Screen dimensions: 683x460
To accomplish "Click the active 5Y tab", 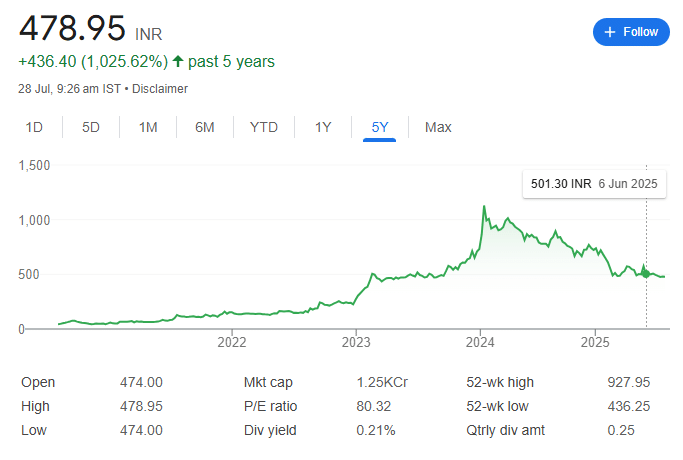I will (379, 127).
